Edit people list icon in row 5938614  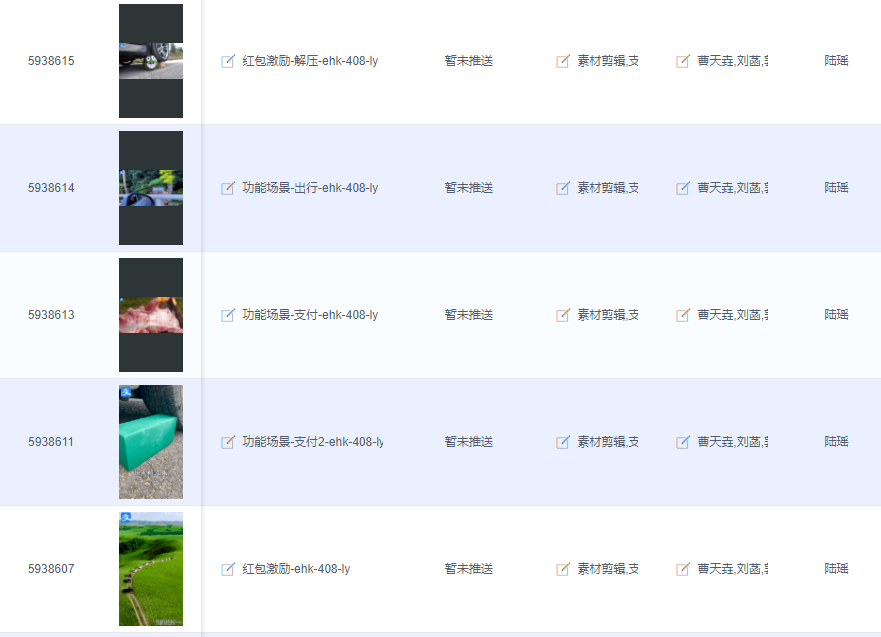click(683, 188)
